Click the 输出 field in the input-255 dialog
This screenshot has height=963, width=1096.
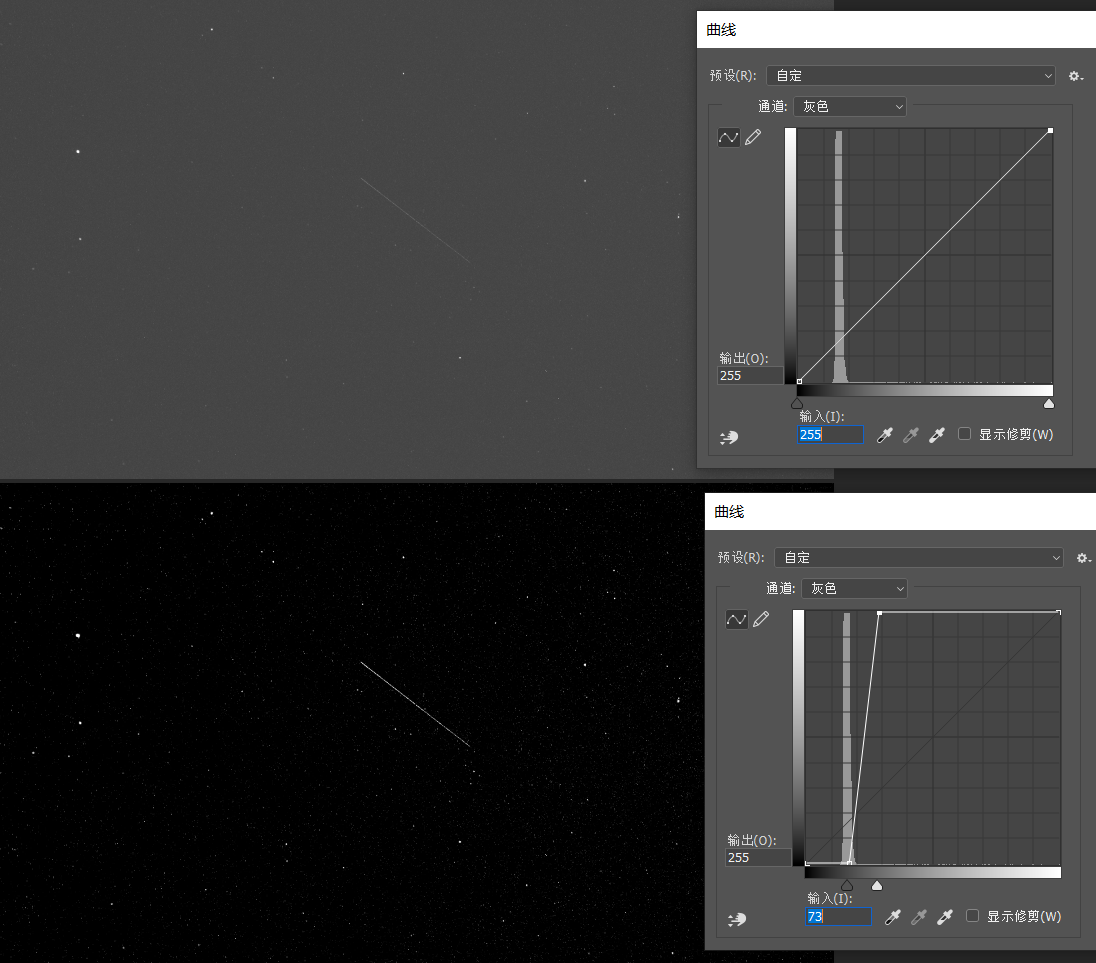tap(750, 376)
